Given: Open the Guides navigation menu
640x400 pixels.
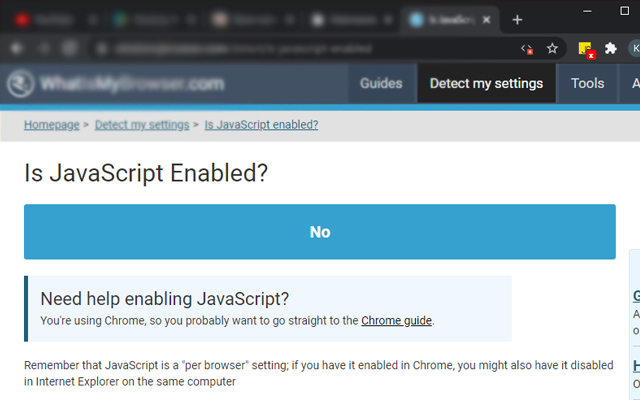Looking at the screenshot, I should pyautogui.click(x=381, y=83).
